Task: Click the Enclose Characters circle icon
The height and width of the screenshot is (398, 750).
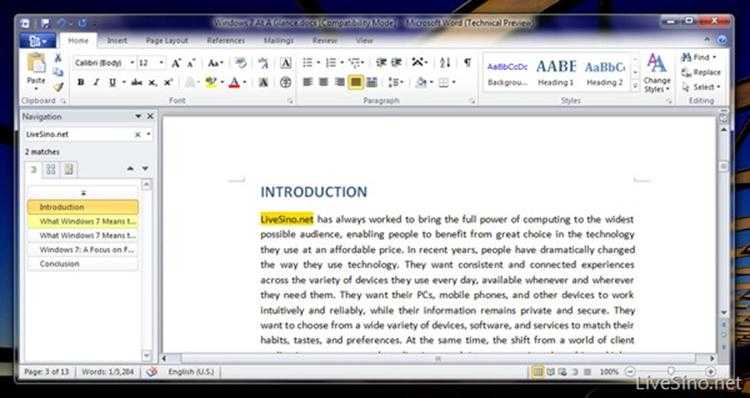Action: click(x=286, y=83)
